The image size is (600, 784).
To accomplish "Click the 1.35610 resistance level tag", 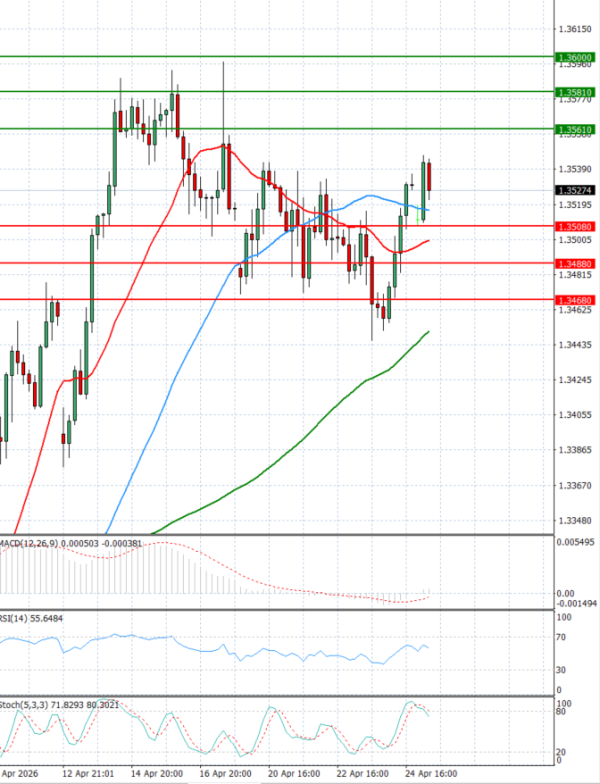I will [x=574, y=130].
